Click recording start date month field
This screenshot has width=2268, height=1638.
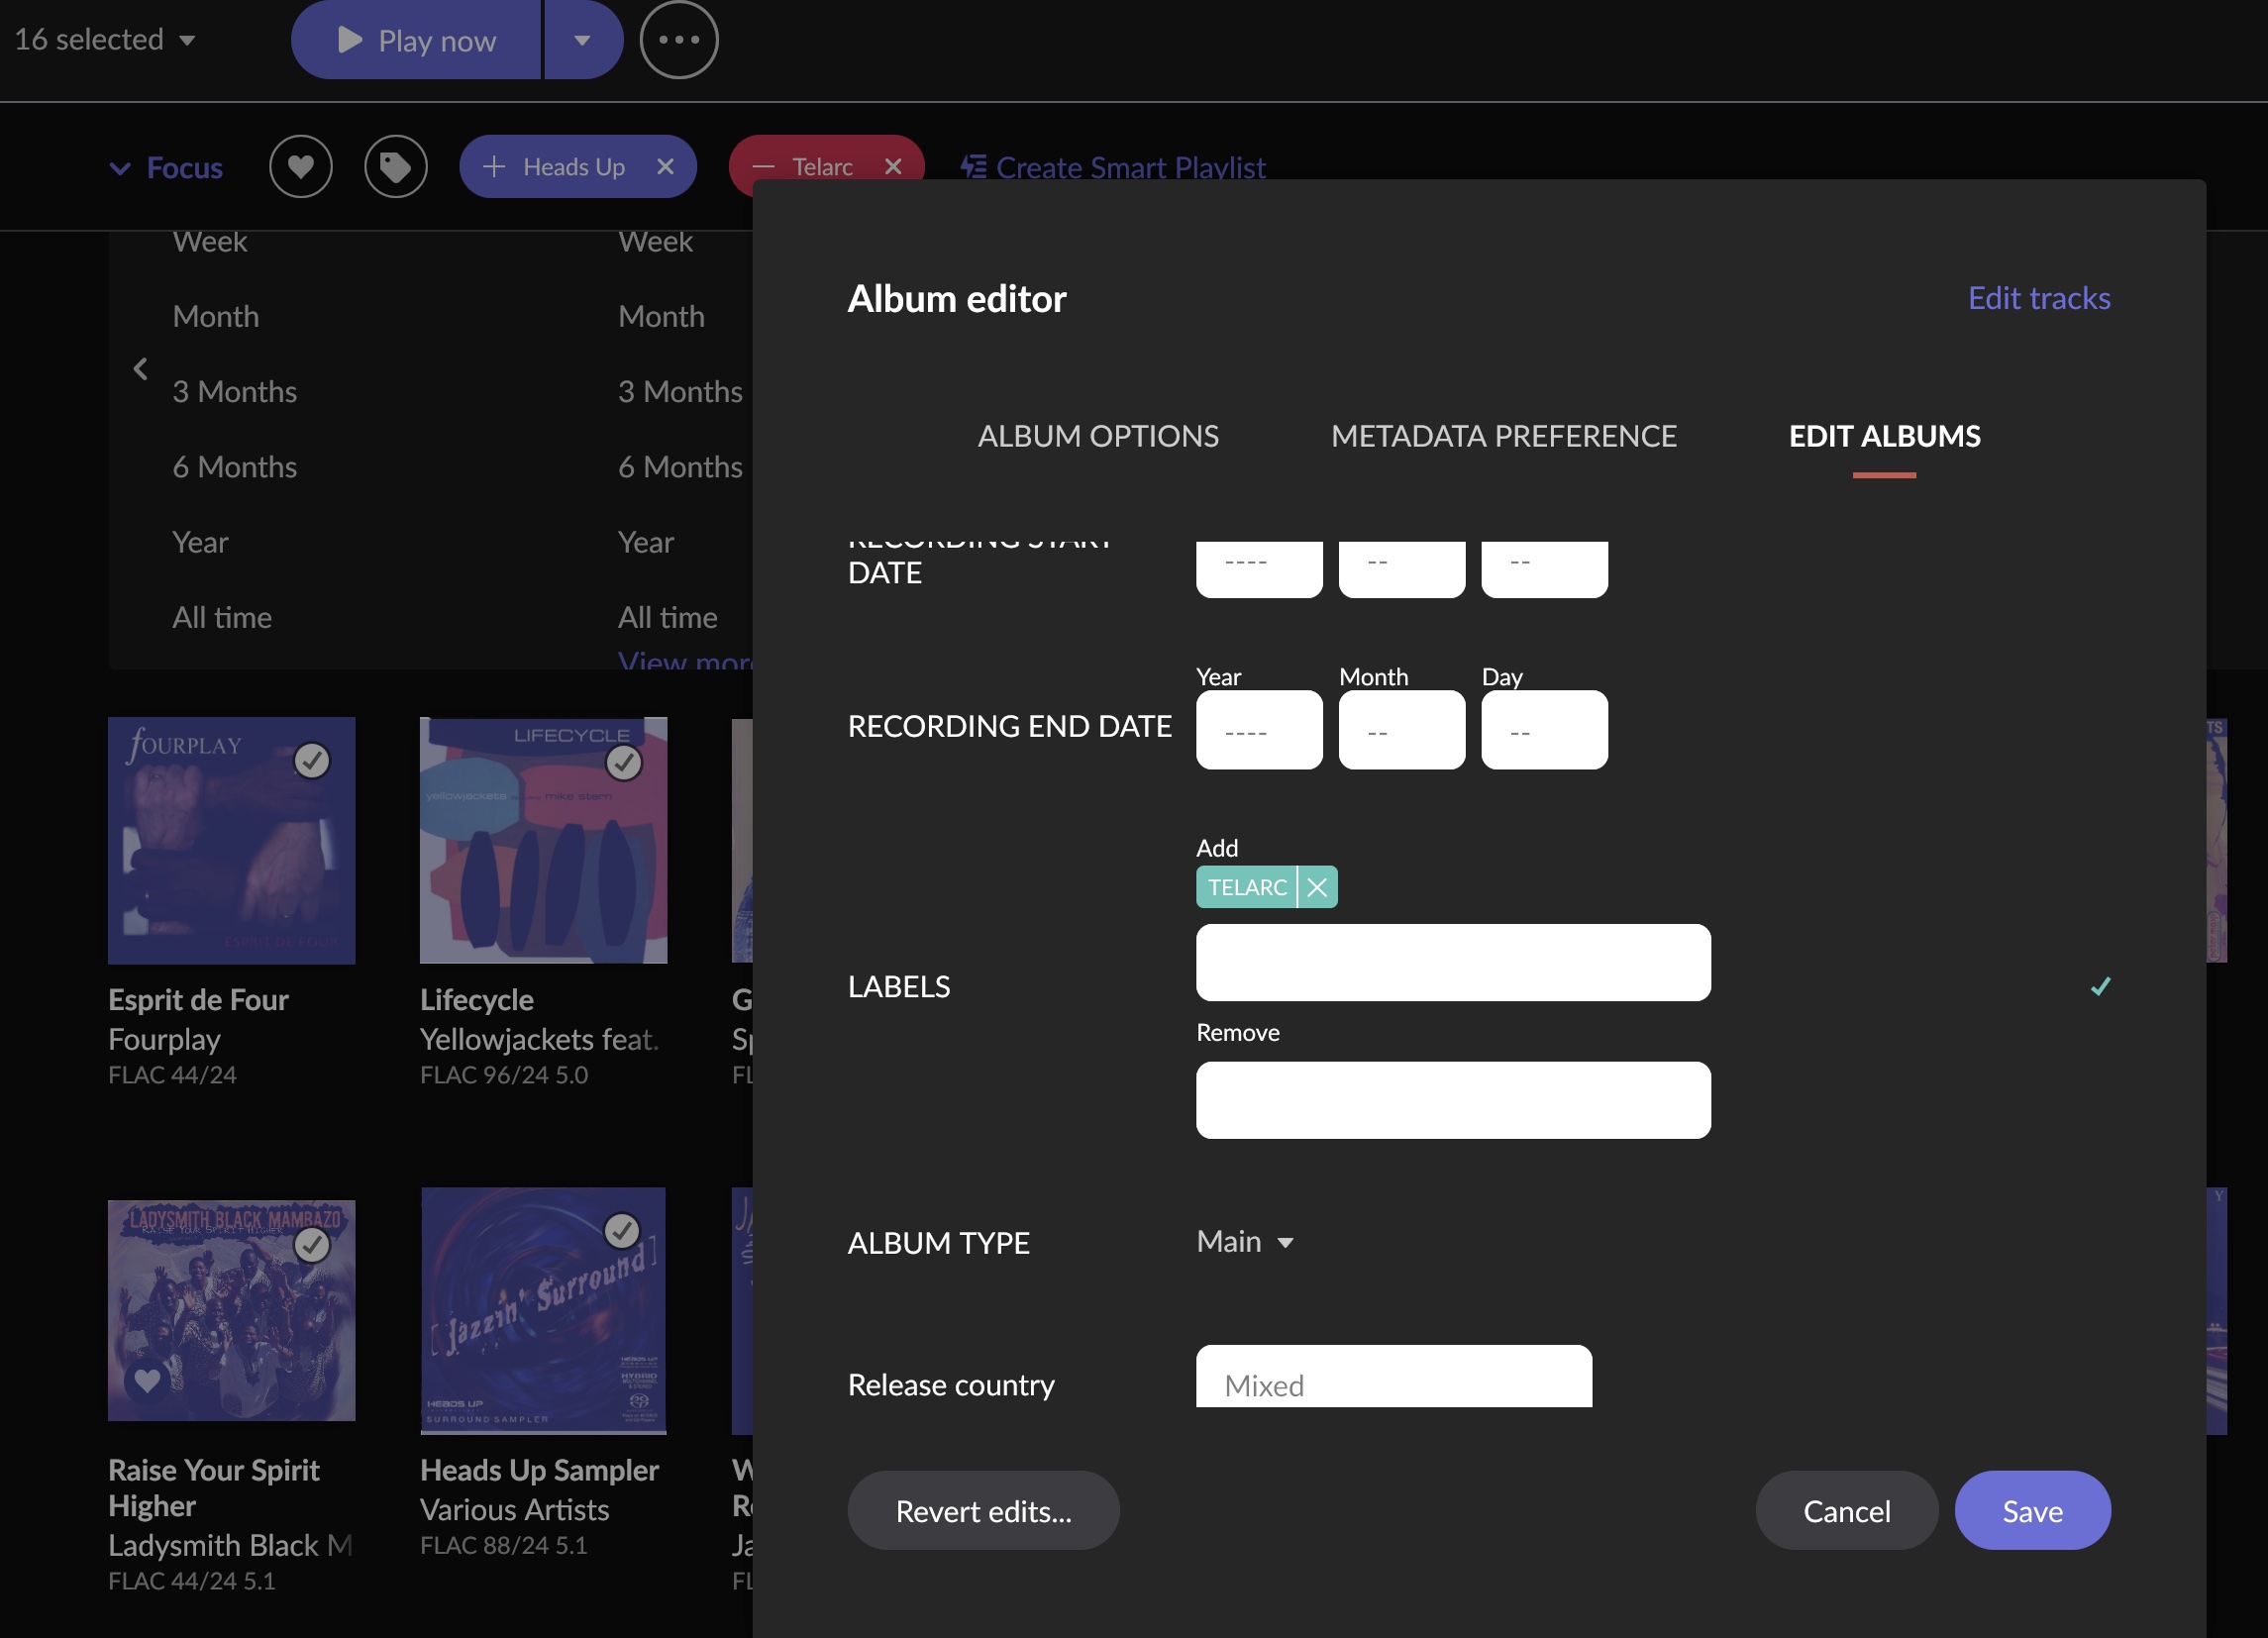pos(1402,568)
